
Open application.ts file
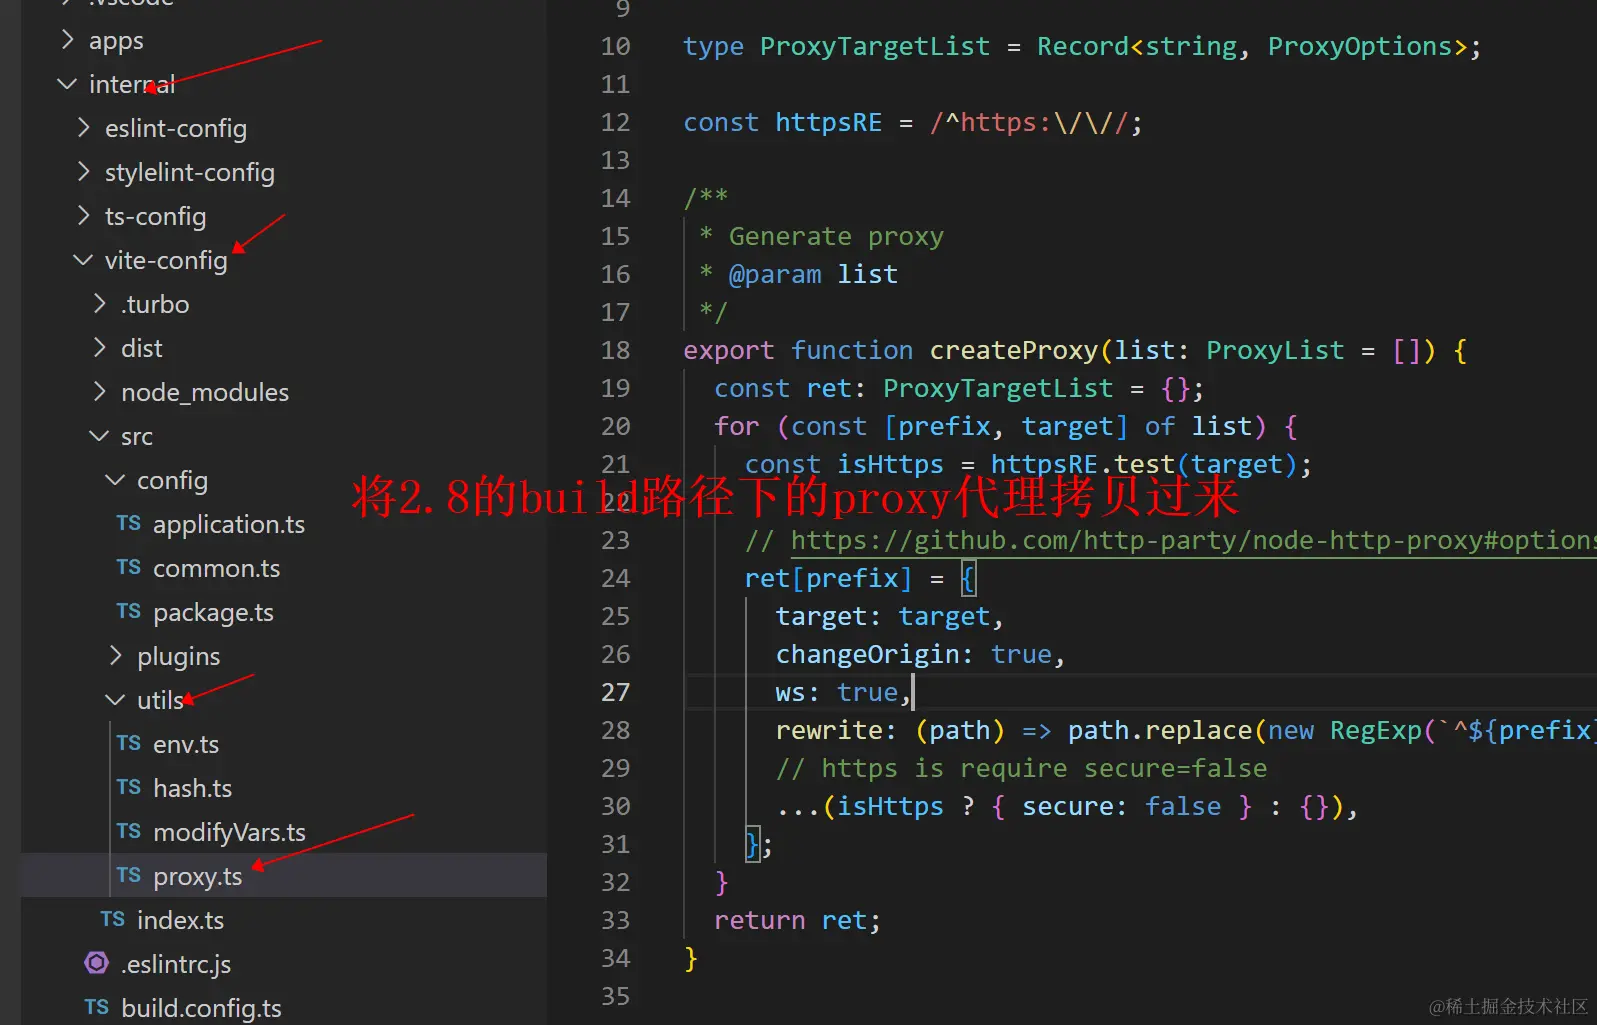click(229, 524)
